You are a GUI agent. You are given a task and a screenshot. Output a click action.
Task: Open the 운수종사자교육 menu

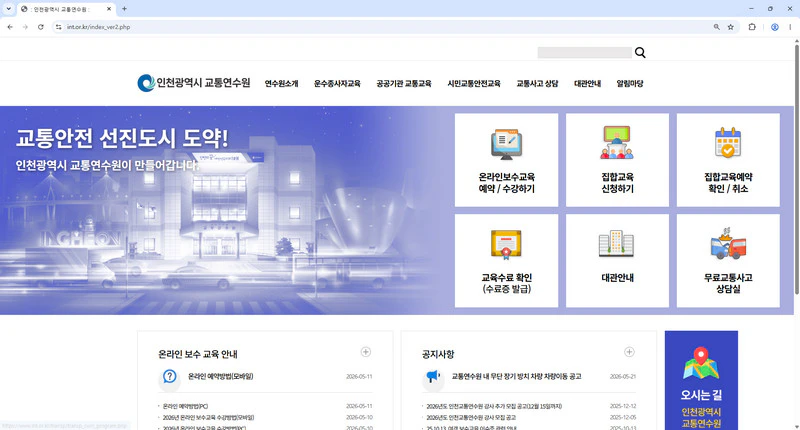tap(337, 84)
